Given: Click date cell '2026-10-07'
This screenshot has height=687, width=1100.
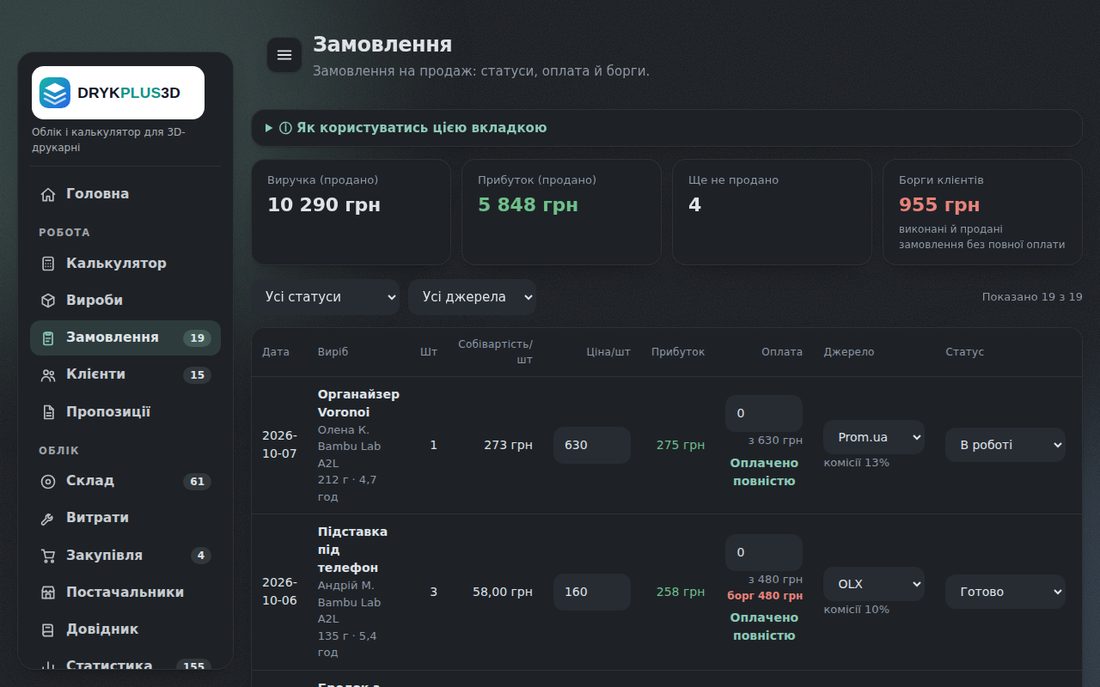Looking at the screenshot, I should click(x=279, y=445).
